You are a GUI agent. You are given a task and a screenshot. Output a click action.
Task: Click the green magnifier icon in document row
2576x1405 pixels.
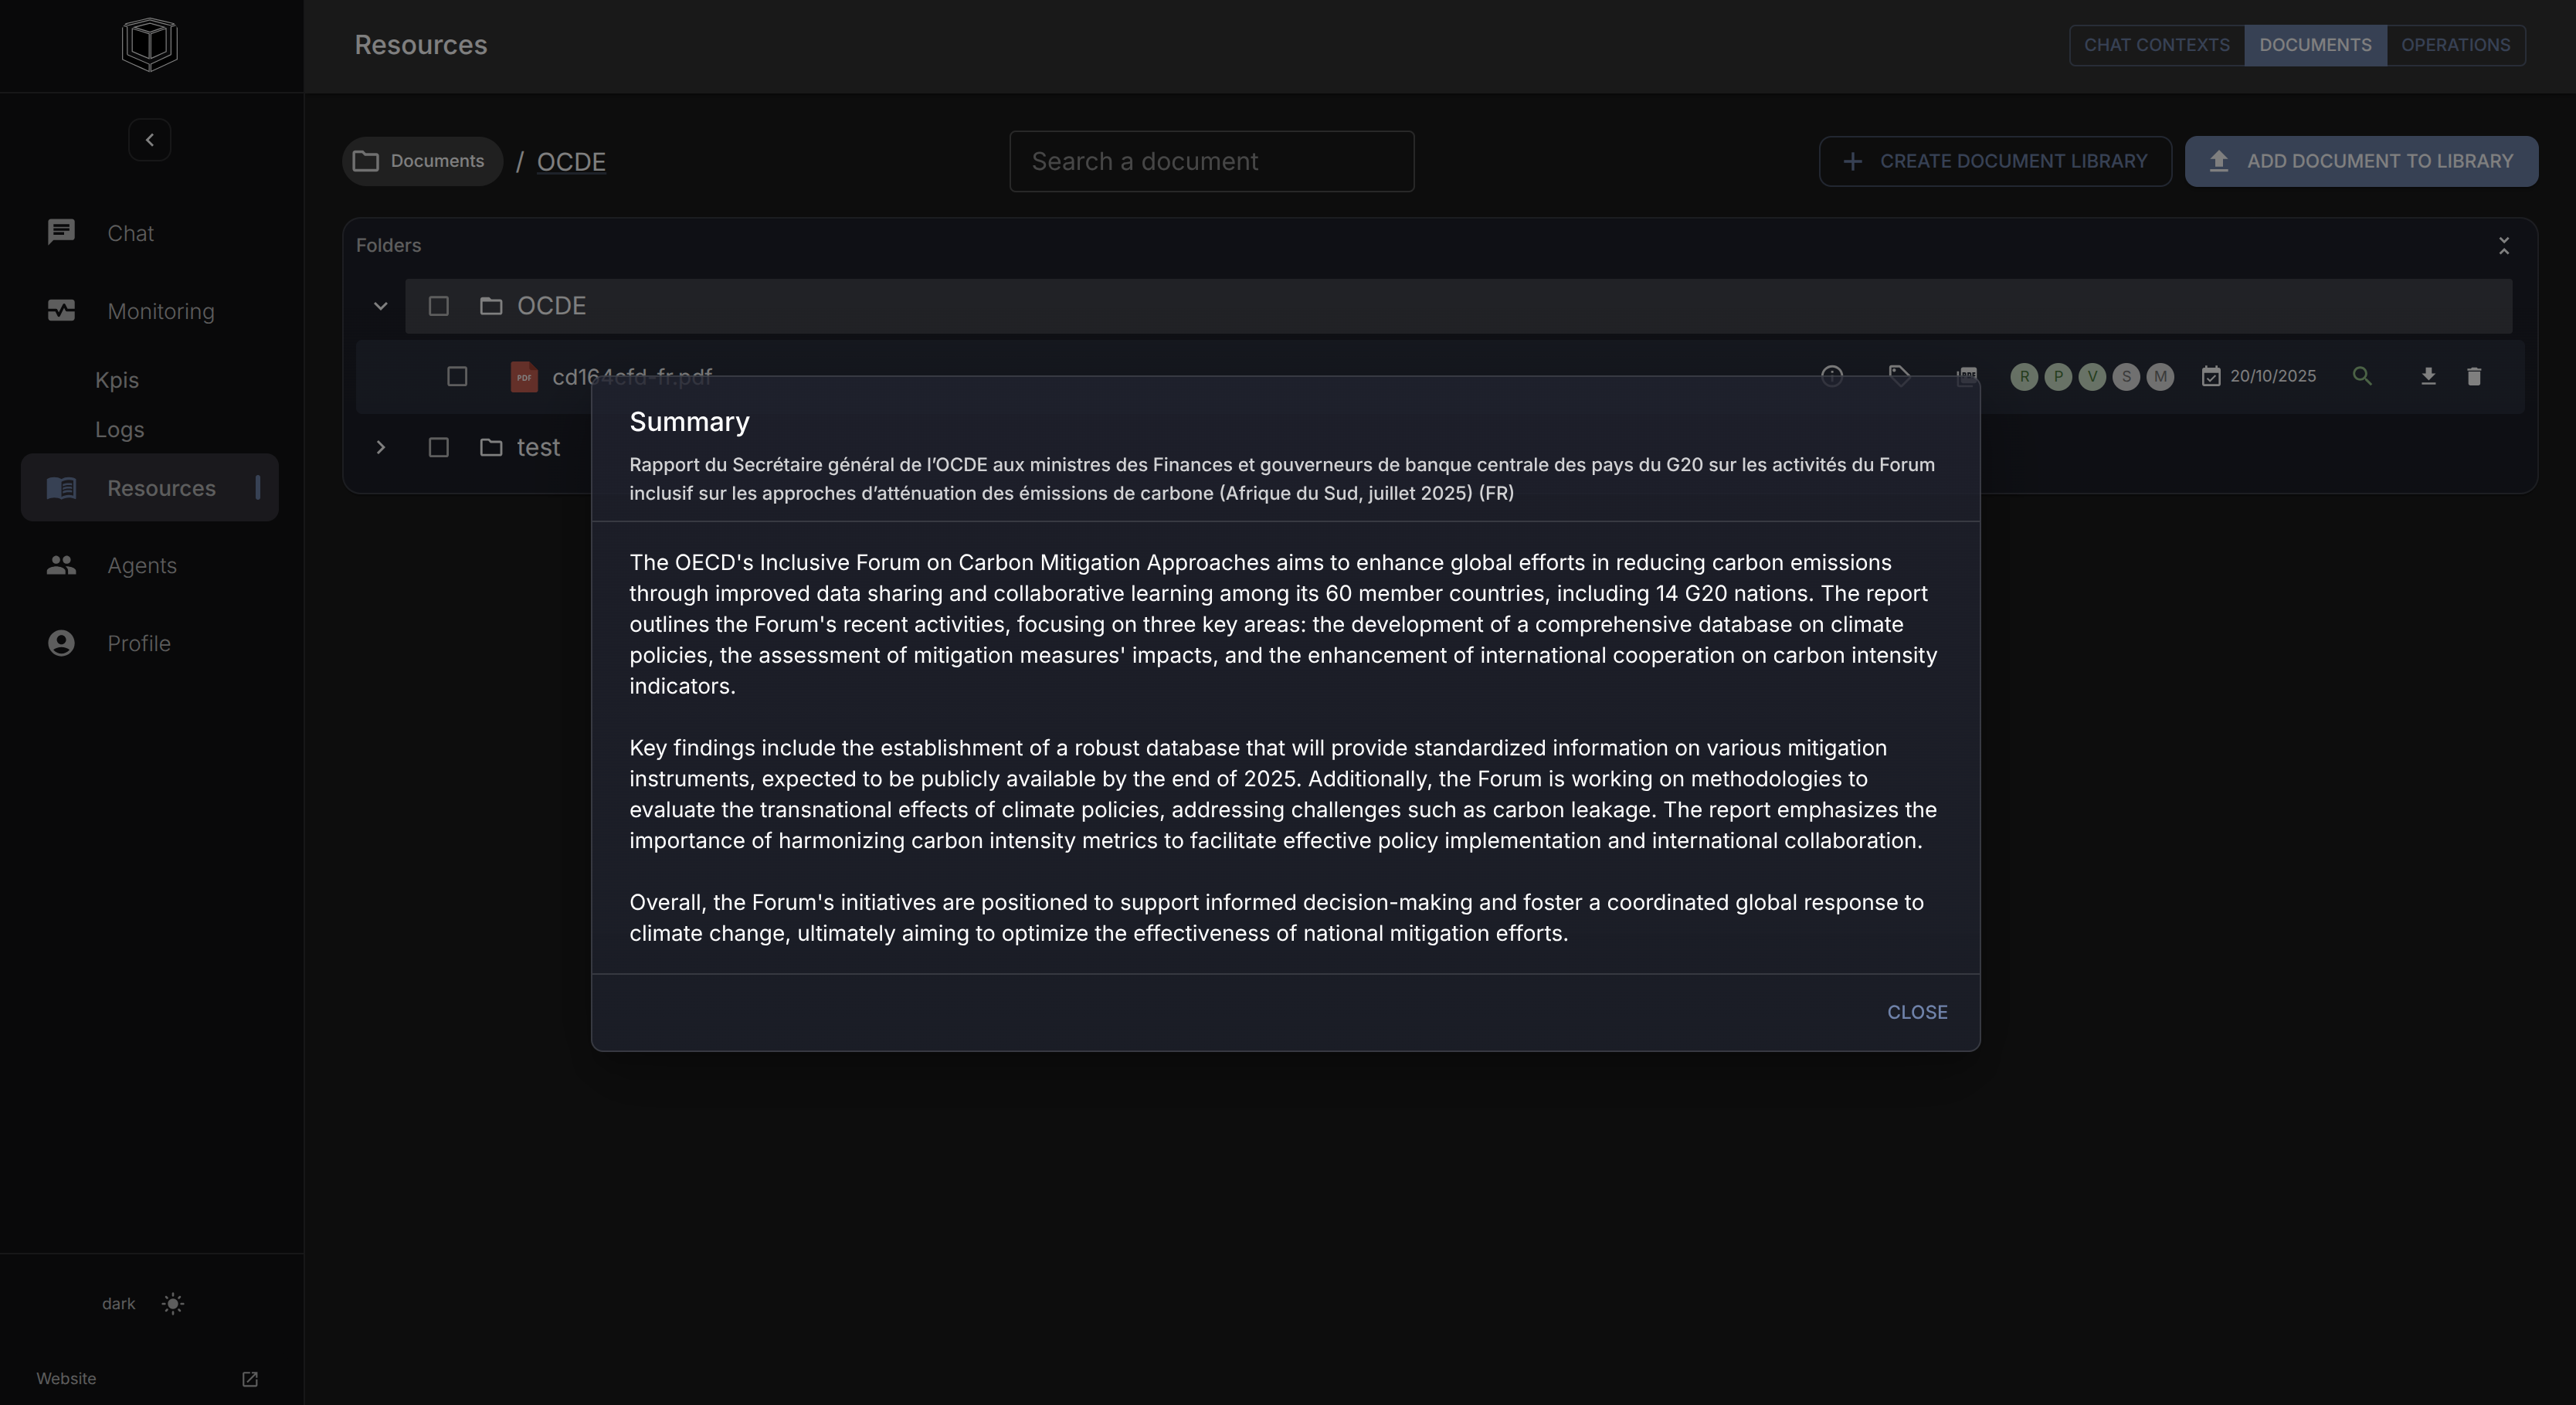coord(2361,376)
